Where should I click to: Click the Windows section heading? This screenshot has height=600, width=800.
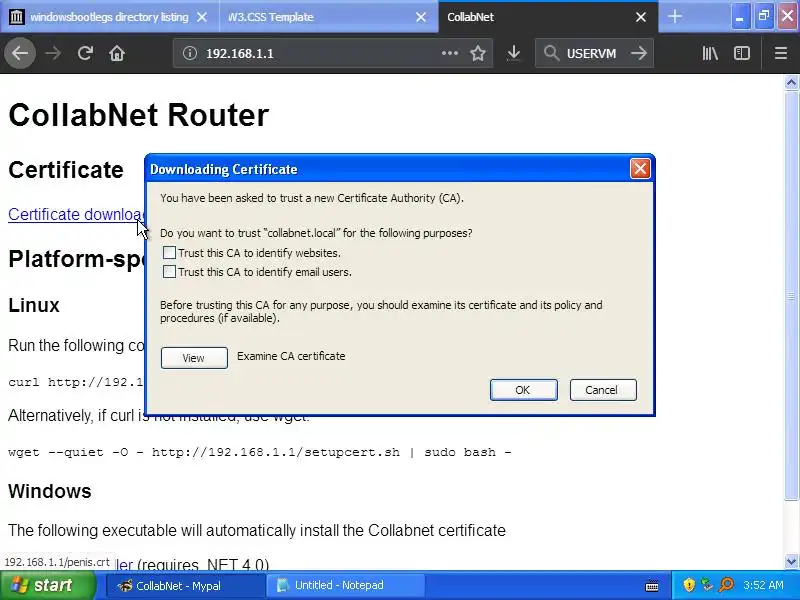(50, 491)
